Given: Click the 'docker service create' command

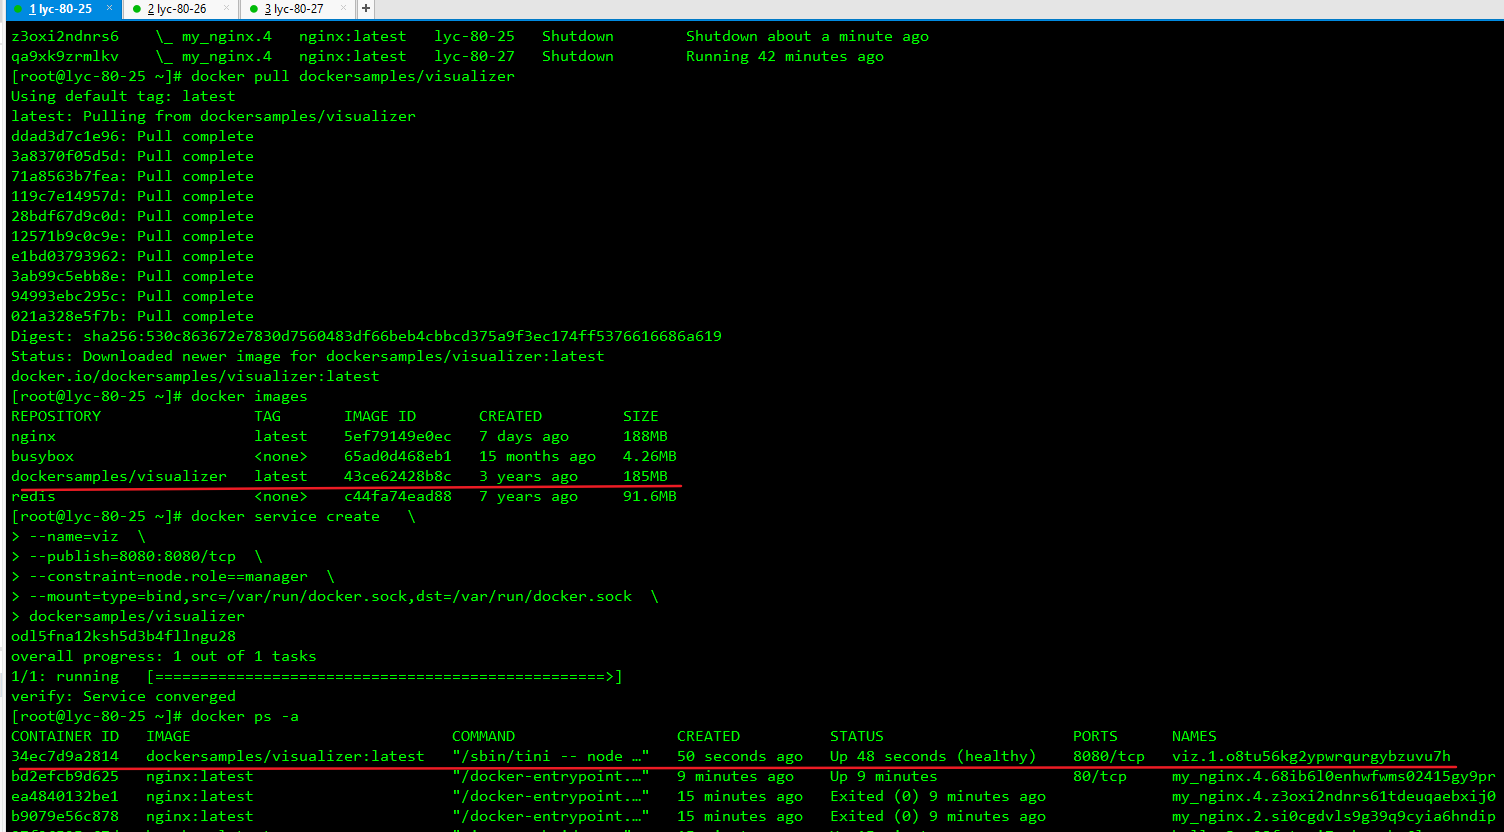Looking at the screenshot, I should [285, 516].
